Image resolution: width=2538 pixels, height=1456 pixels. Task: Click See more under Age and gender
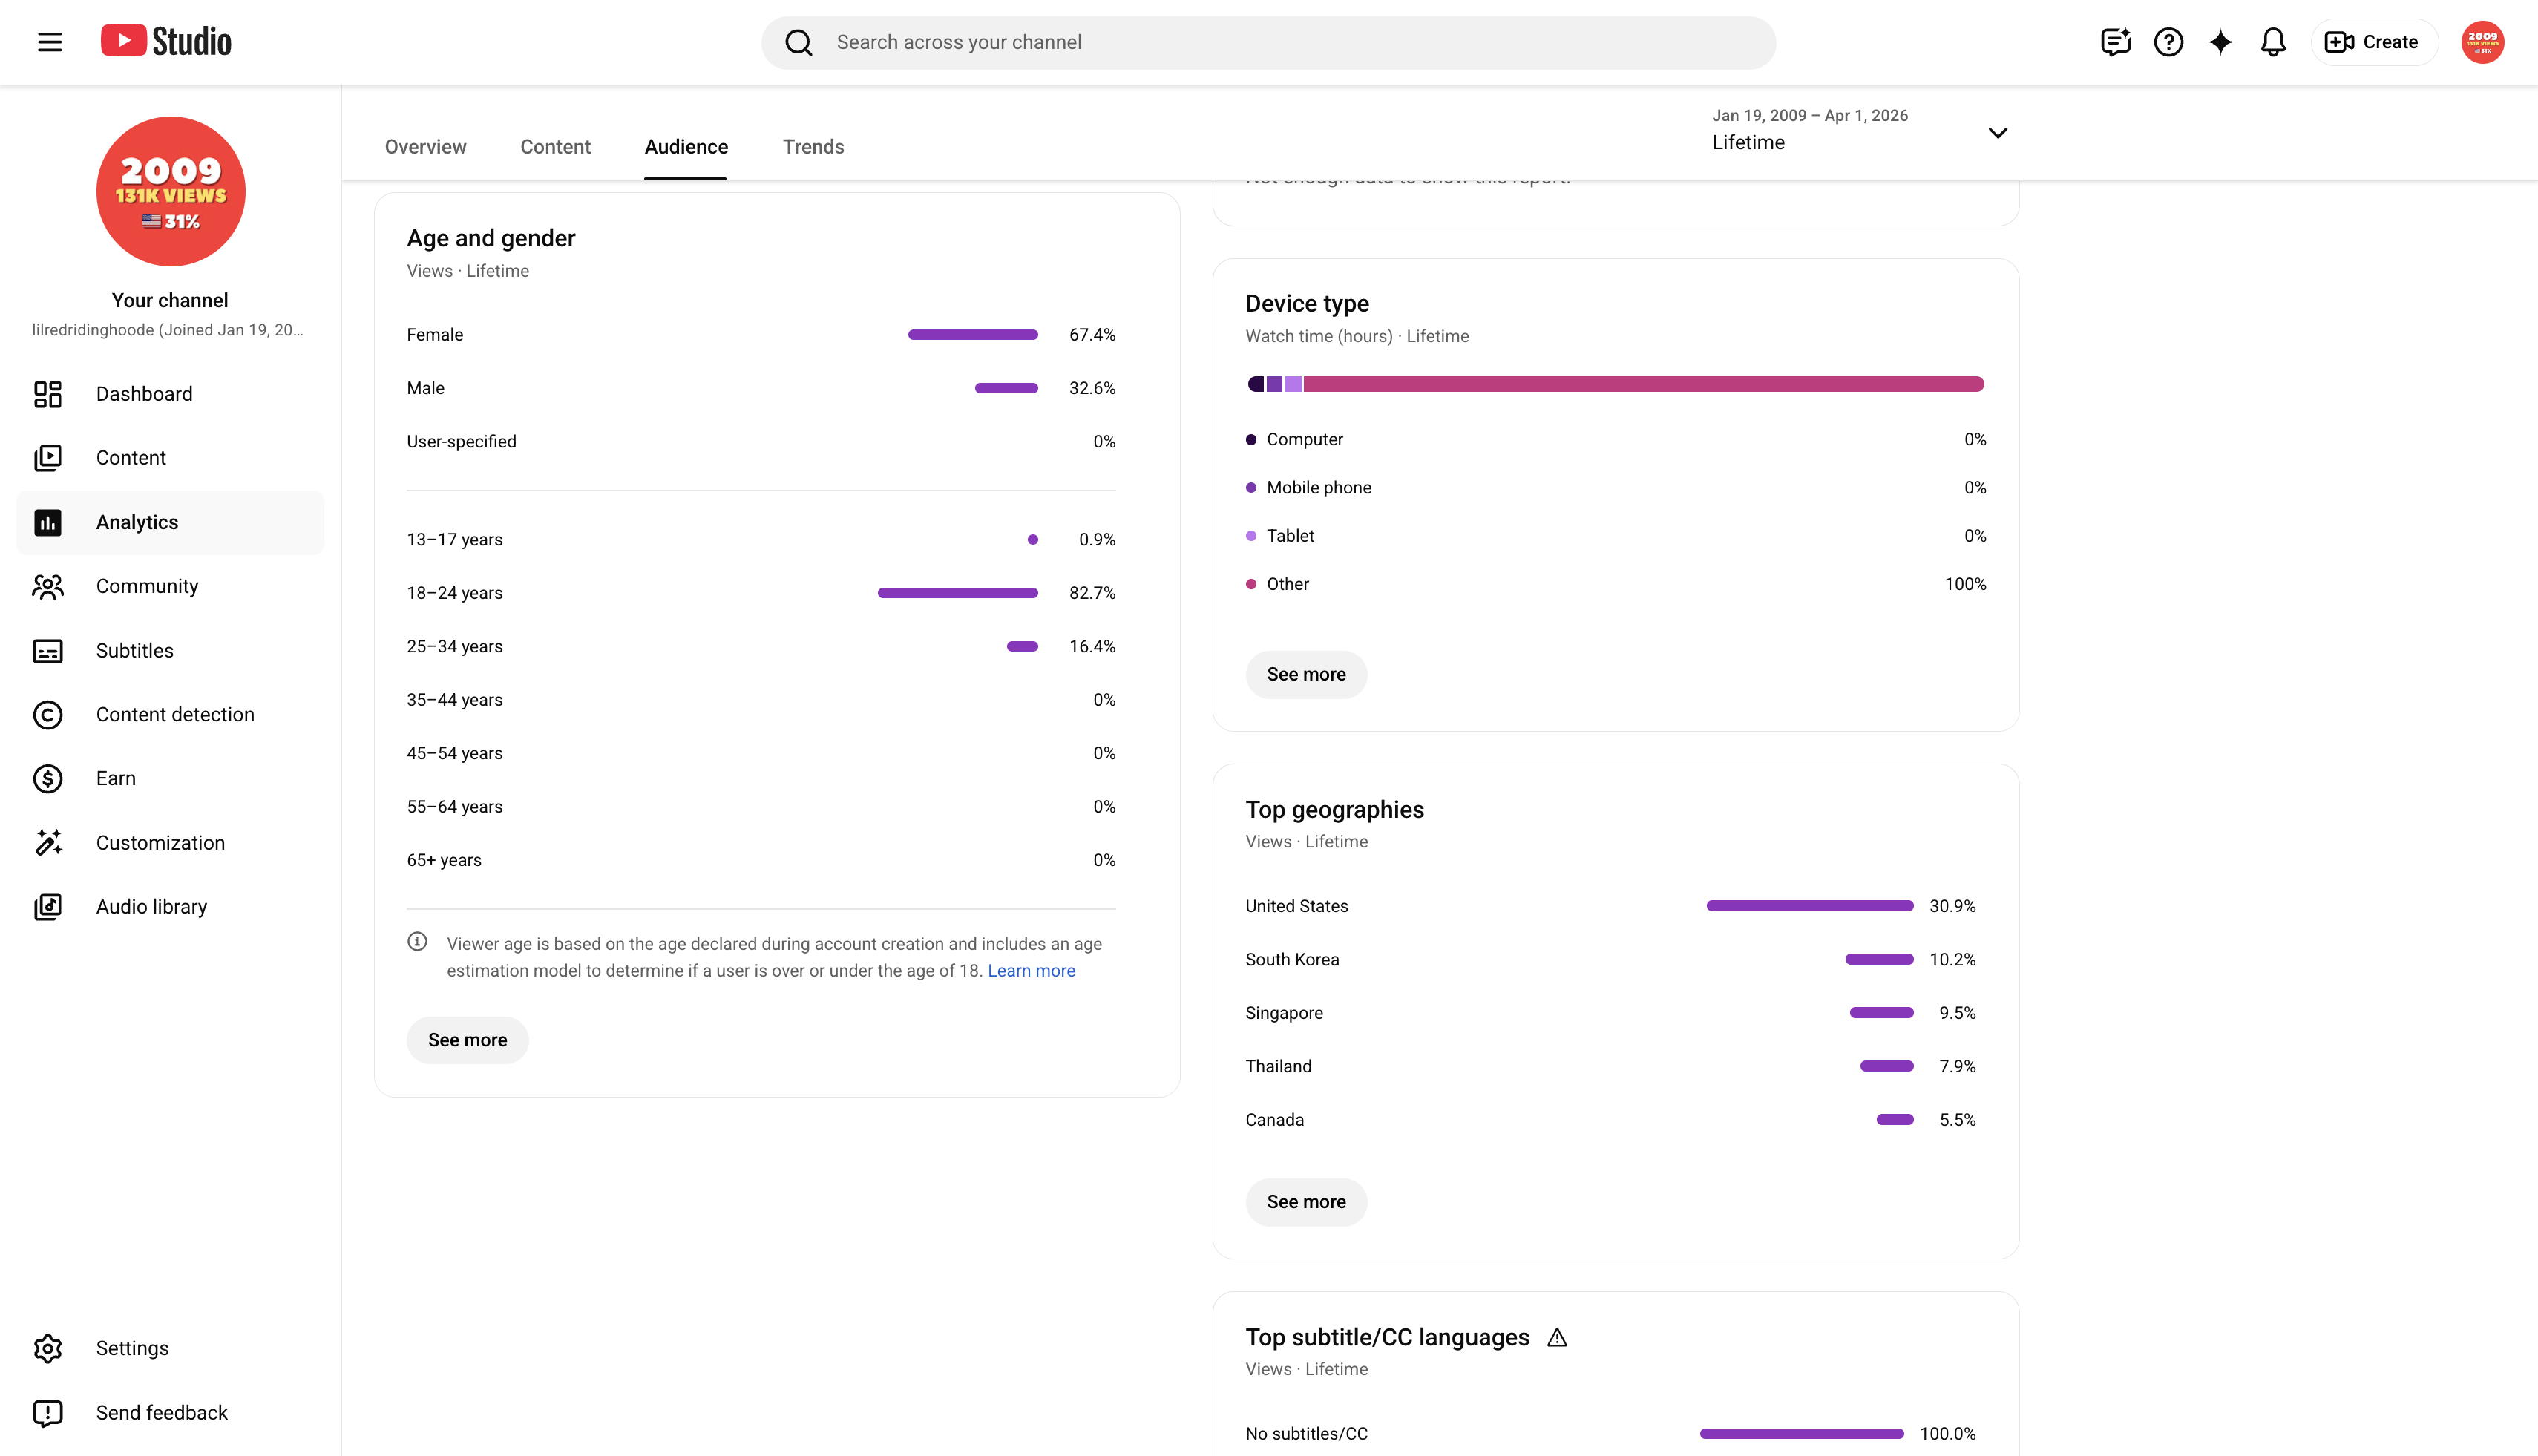point(467,1040)
